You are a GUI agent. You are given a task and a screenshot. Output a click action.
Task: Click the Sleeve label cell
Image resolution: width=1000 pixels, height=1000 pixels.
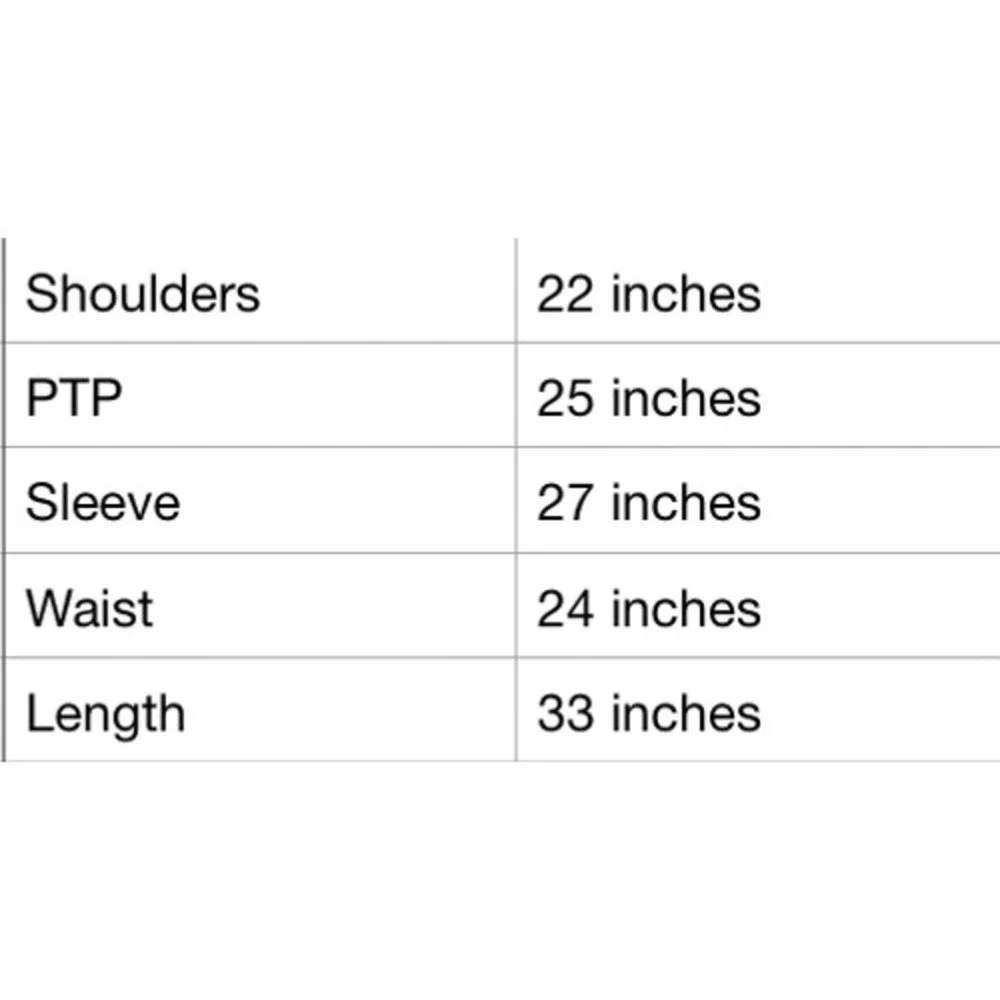[260, 501]
